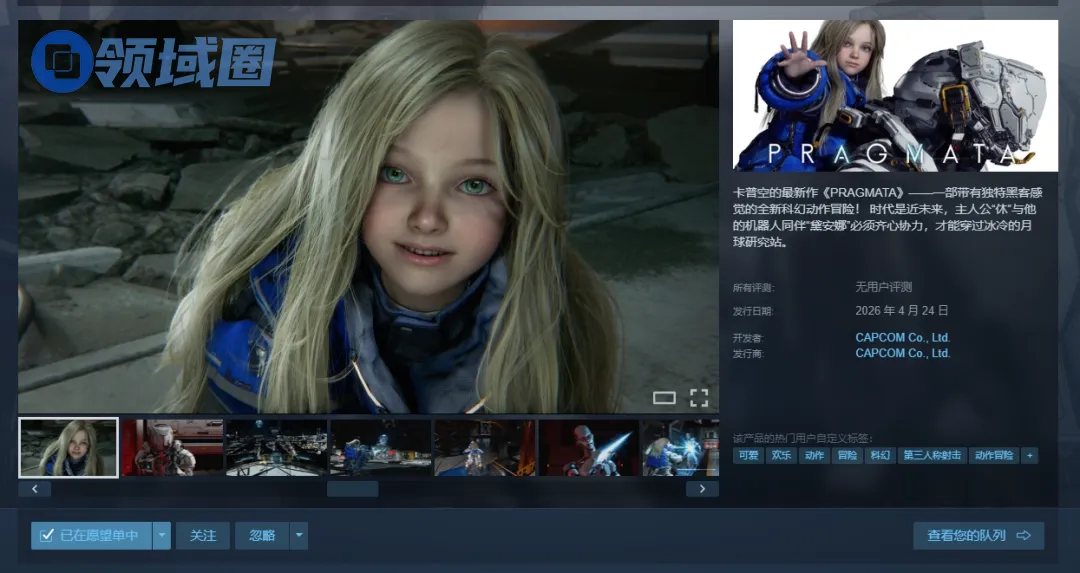Toggle the 关注 follow button
Image resolution: width=1080 pixels, height=573 pixels.
click(x=203, y=536)
